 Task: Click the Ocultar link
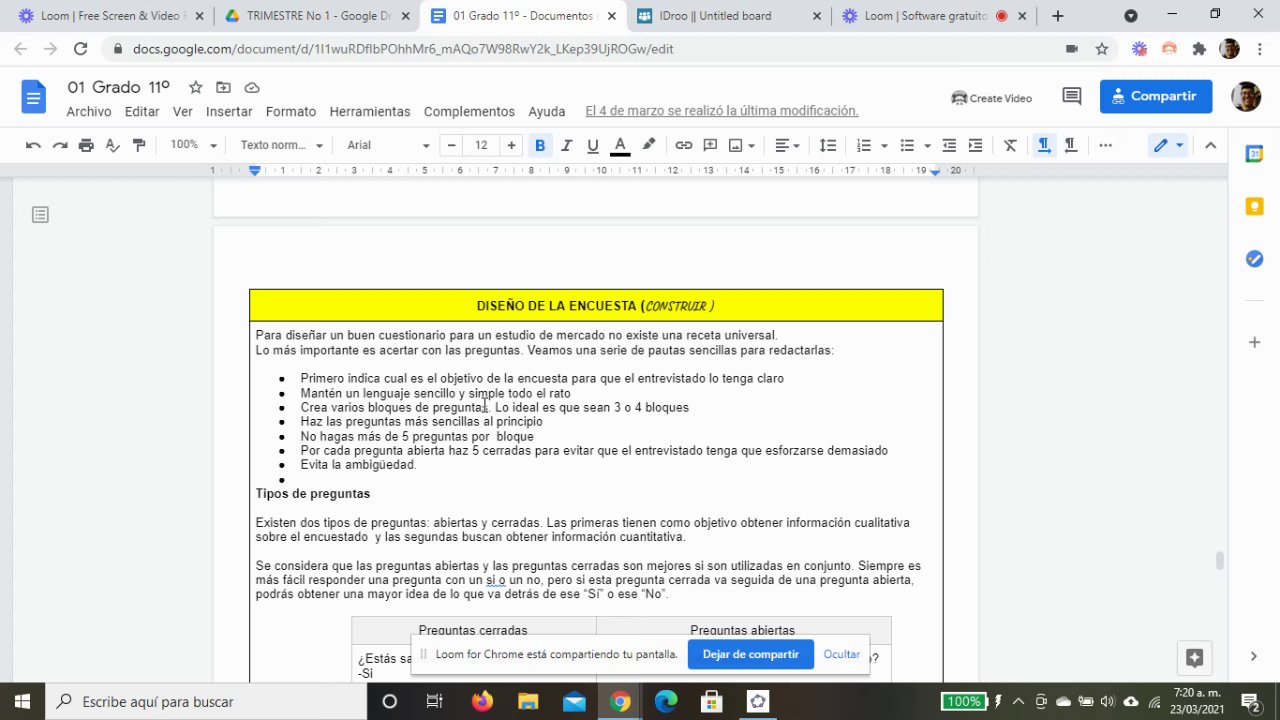842,654
